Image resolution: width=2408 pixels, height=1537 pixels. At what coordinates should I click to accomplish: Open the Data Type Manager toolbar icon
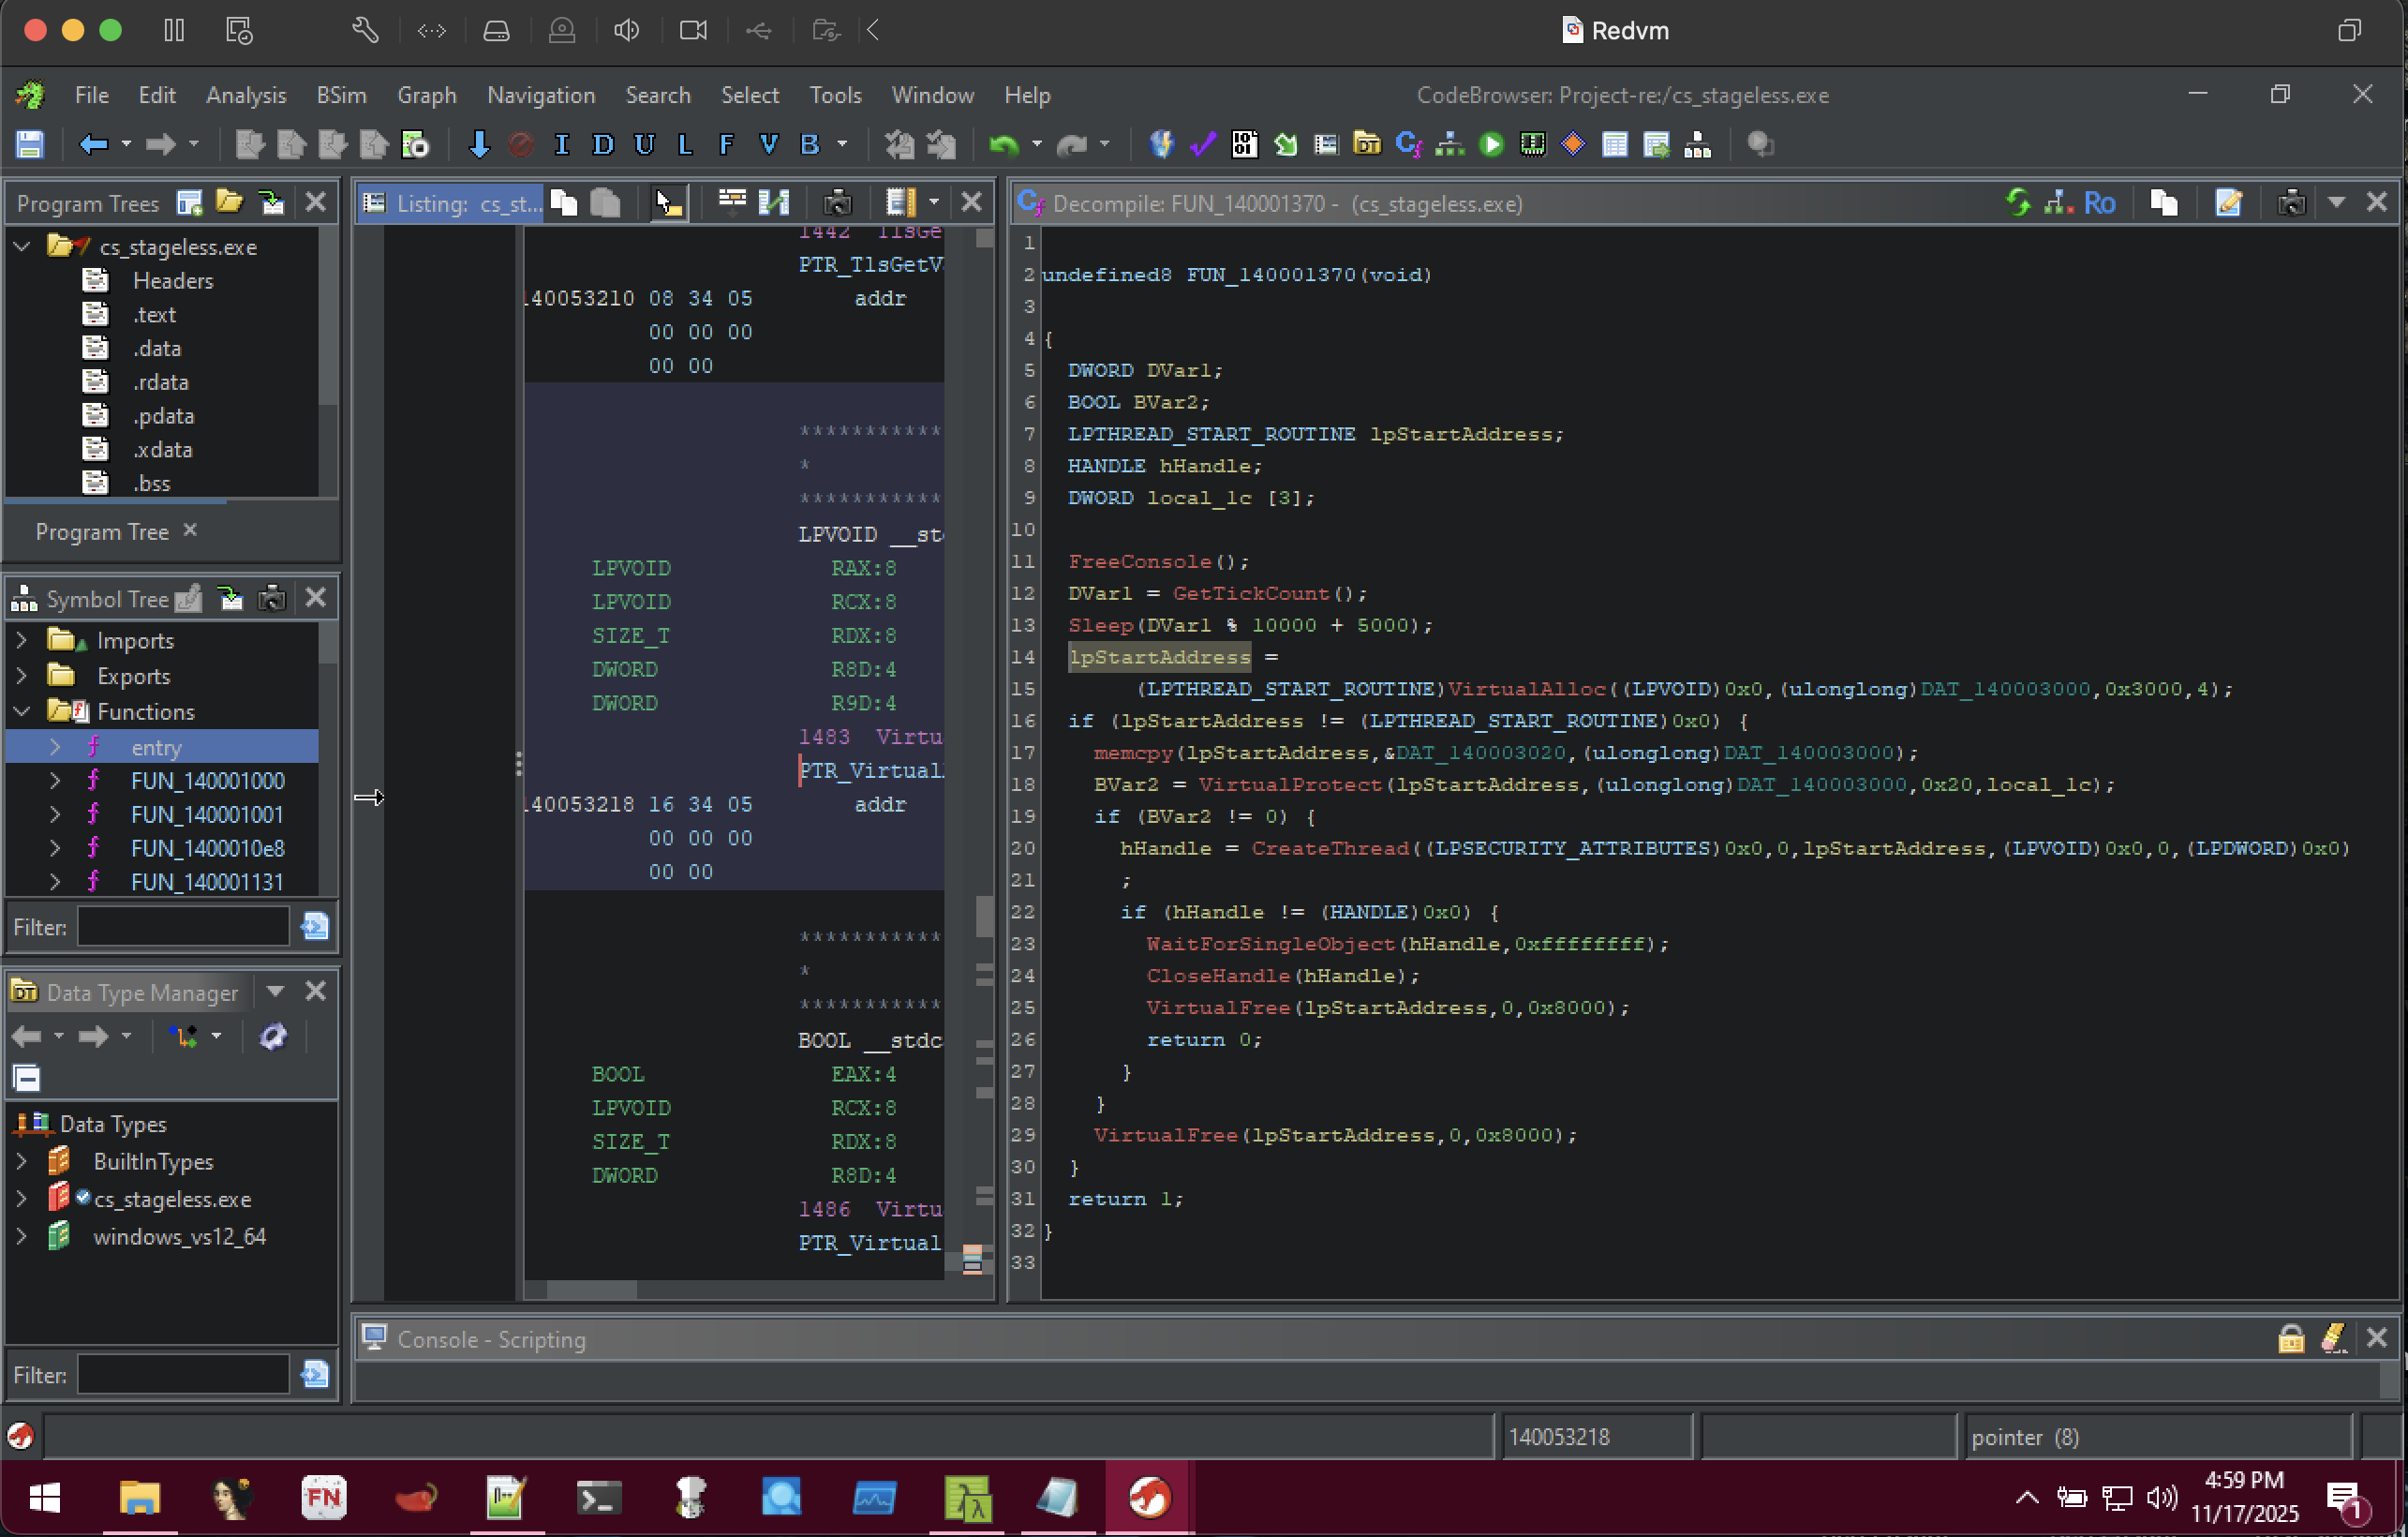1367,145
